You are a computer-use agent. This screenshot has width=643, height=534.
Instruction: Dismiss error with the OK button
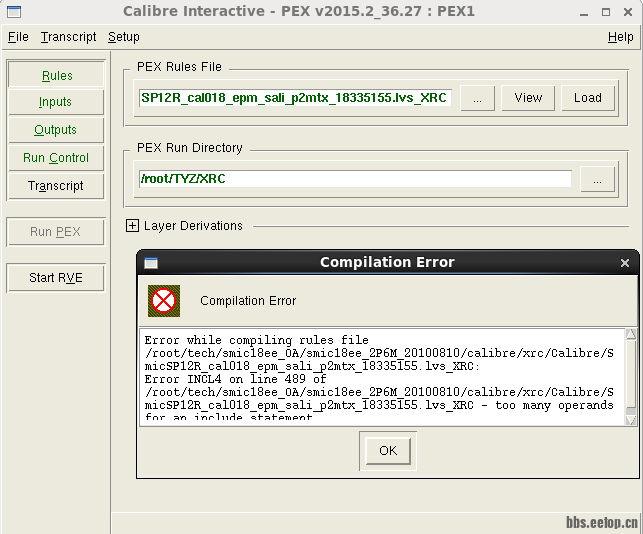[x=388, y=451]
